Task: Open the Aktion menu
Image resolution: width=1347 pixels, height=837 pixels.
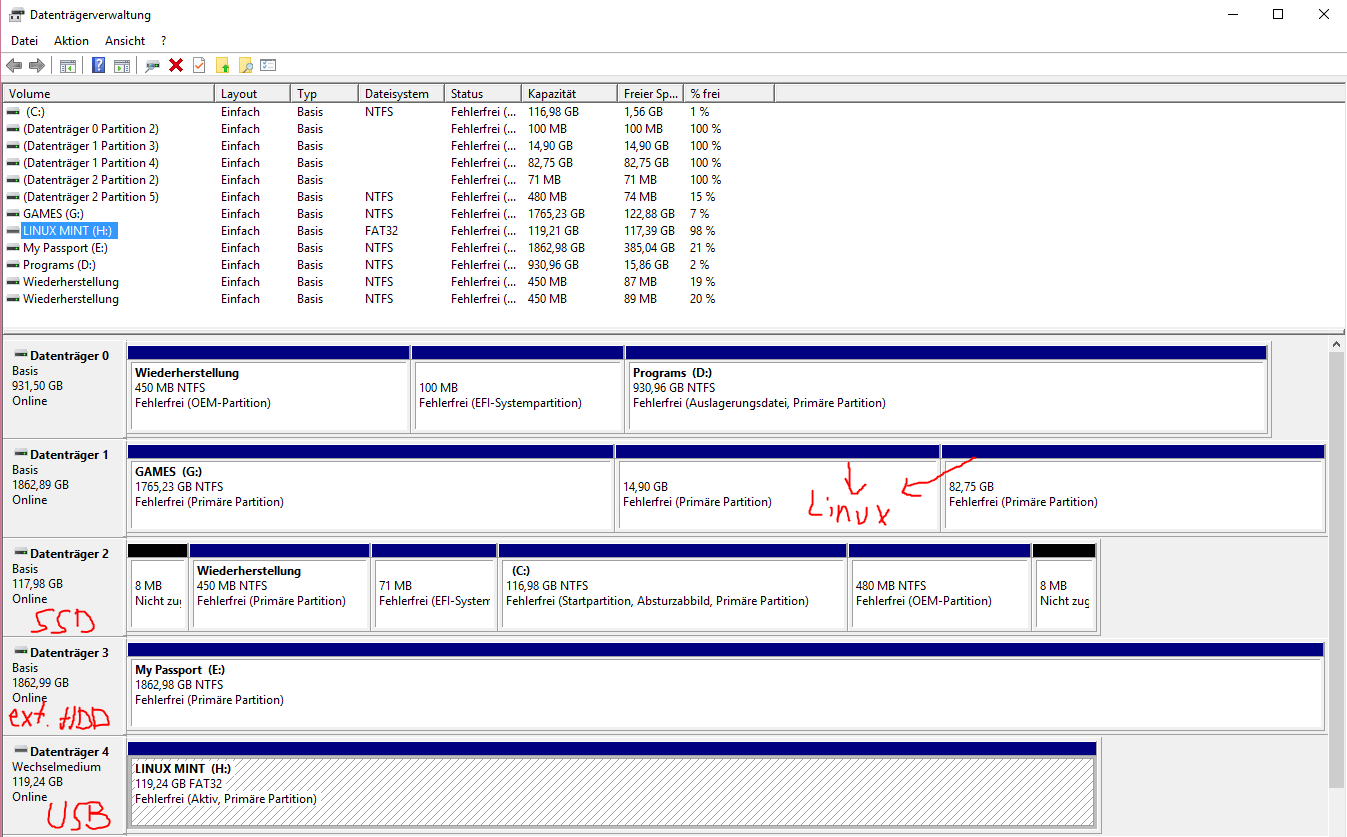Action: 71,41
